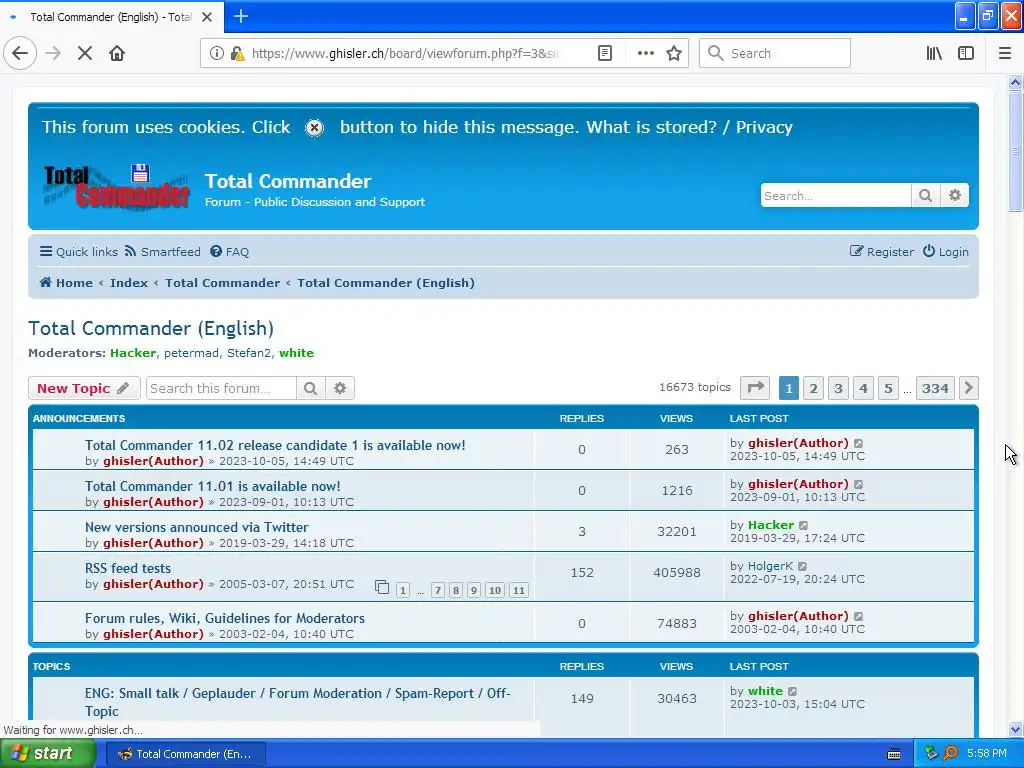The height and width of the screenshot is (768, 1024).
Task: Go to page 2 in pagination
Action: pos(813,389)
